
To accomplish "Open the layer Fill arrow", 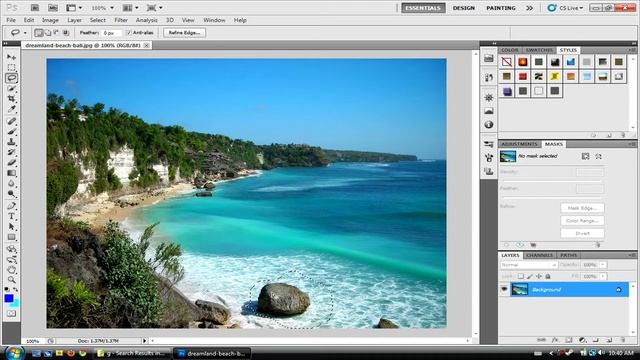I will [603, 276].
